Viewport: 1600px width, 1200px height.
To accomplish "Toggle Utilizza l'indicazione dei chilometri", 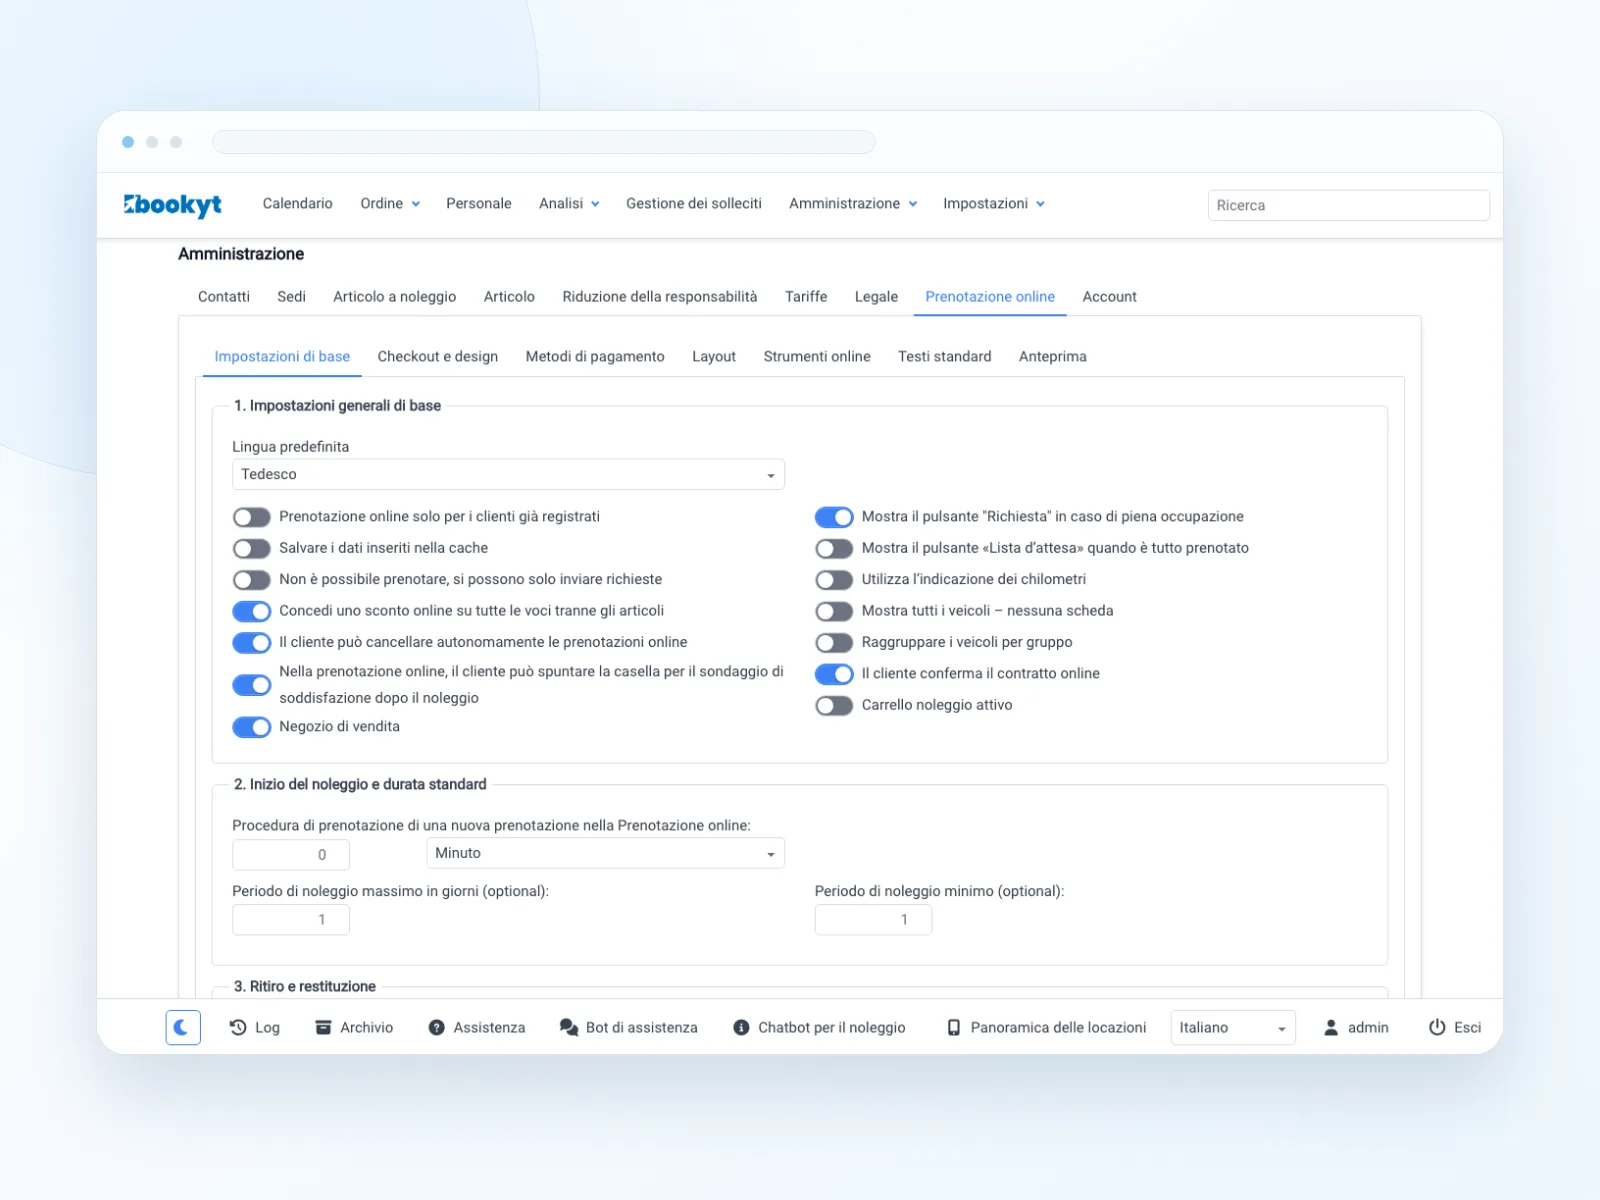I will click(x=834, y=580).
